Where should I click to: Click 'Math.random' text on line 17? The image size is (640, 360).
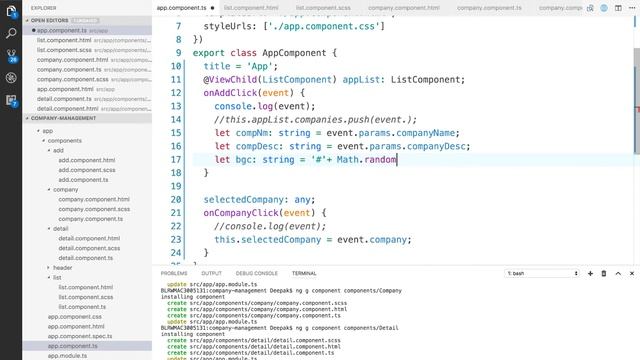click(x=367, y=160)
